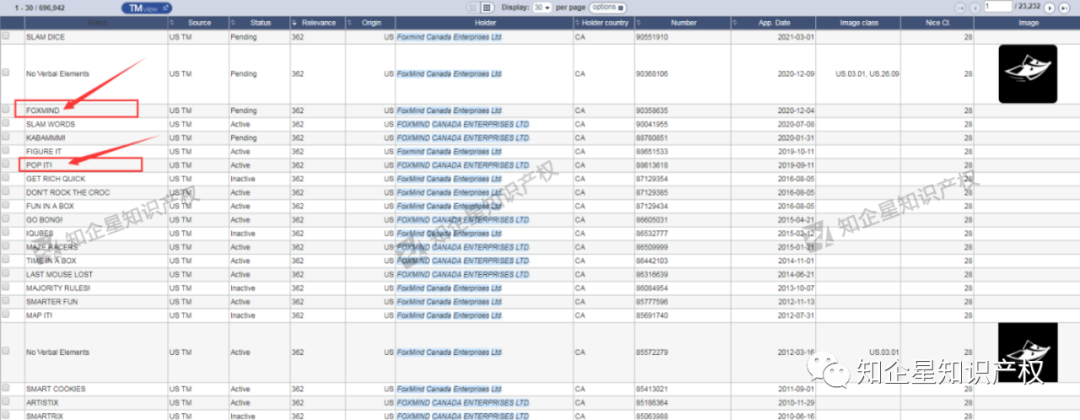The image size is (1080, 420).
Task: Check the GO BONG! row checkbox
Action: [x=6, y=220]
